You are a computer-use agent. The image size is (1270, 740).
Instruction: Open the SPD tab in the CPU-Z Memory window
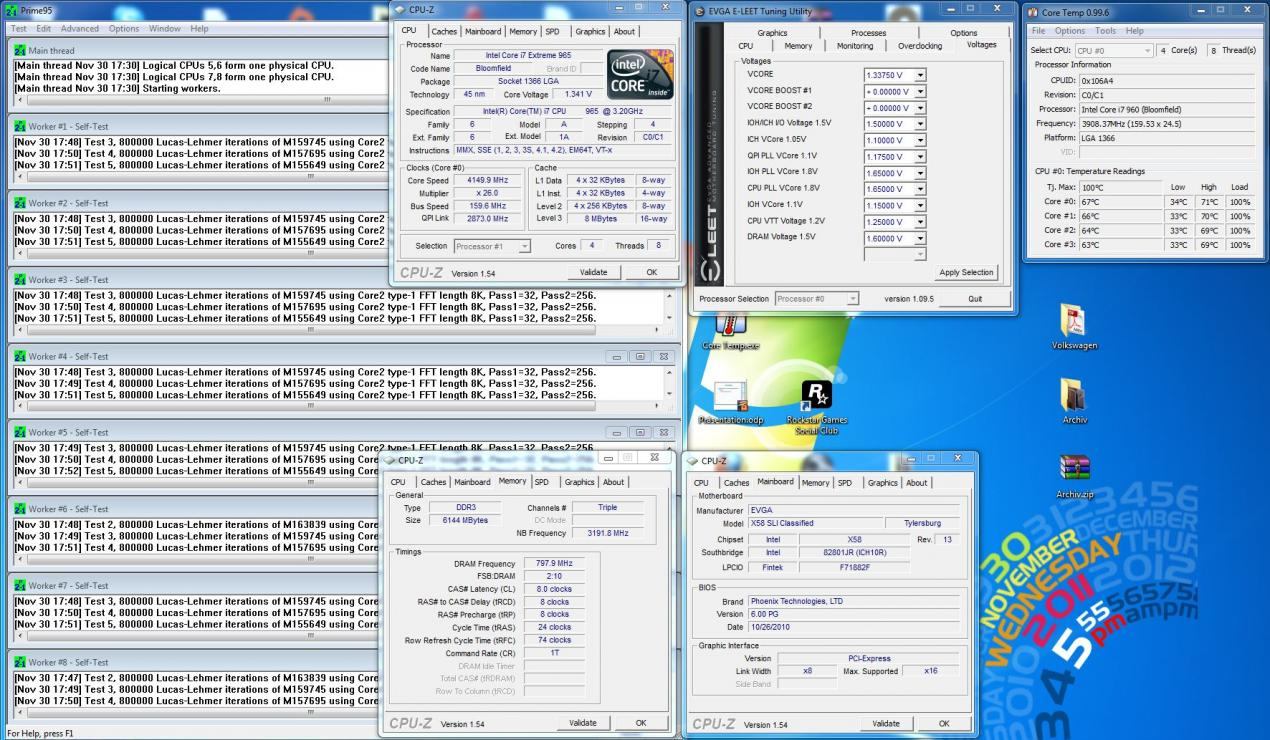pos(543,481)
